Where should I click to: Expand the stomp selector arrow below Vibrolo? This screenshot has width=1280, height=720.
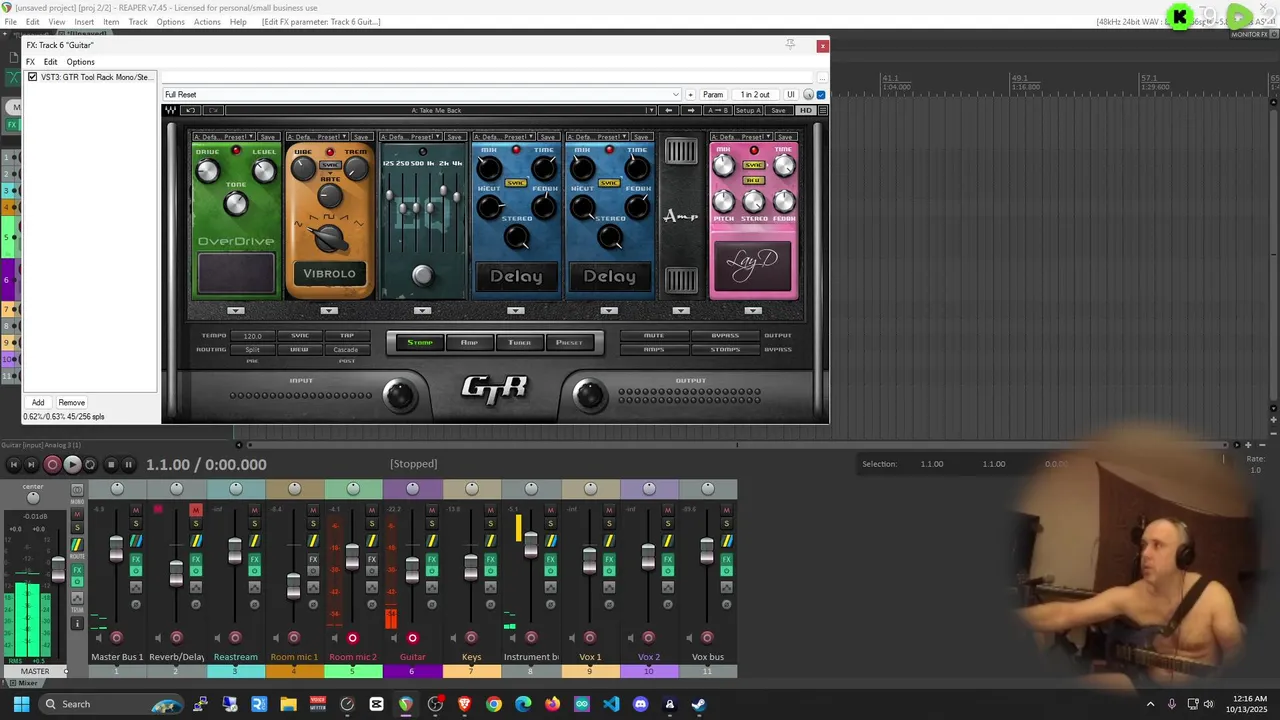pos(329,311)
